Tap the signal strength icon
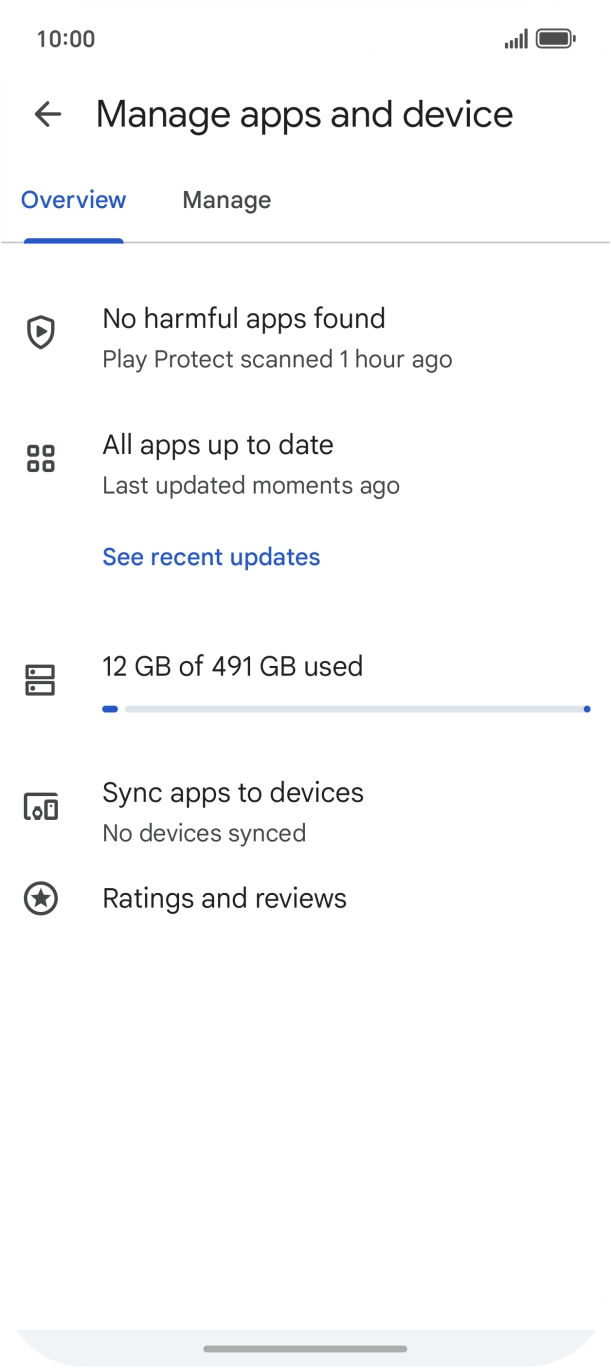The image size is (611, 1368). (x=516, y=39)
